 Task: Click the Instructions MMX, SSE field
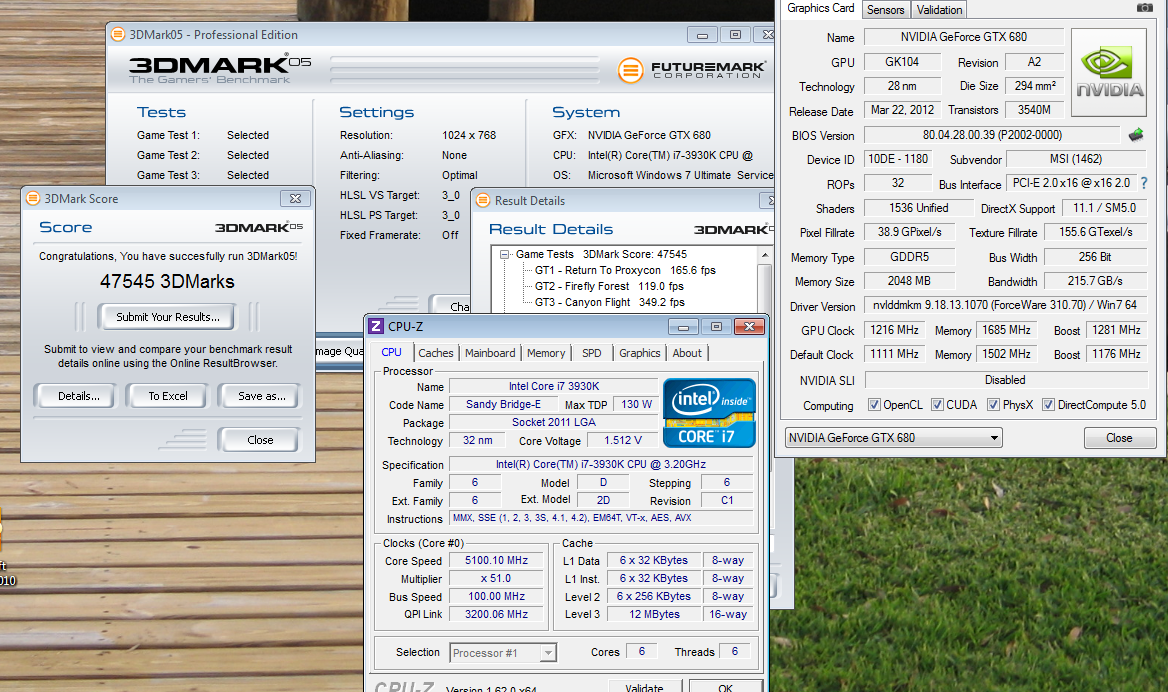tap(601, 518)
